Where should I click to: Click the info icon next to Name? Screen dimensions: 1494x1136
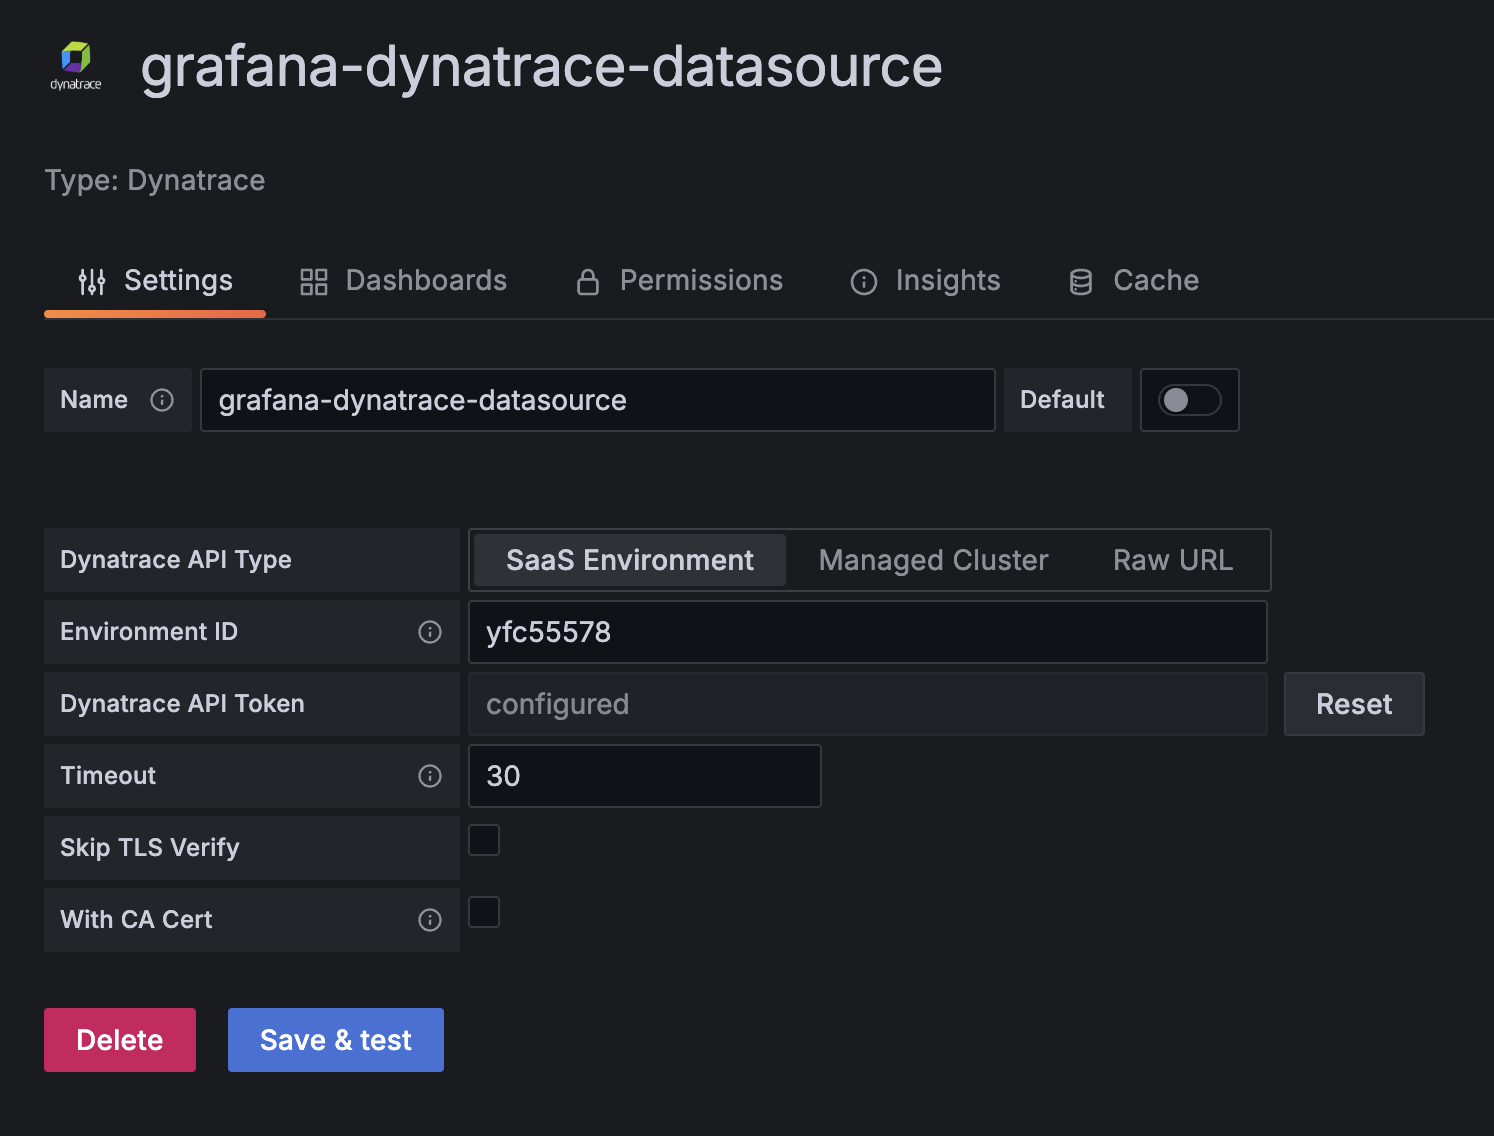tap(162, 400)
